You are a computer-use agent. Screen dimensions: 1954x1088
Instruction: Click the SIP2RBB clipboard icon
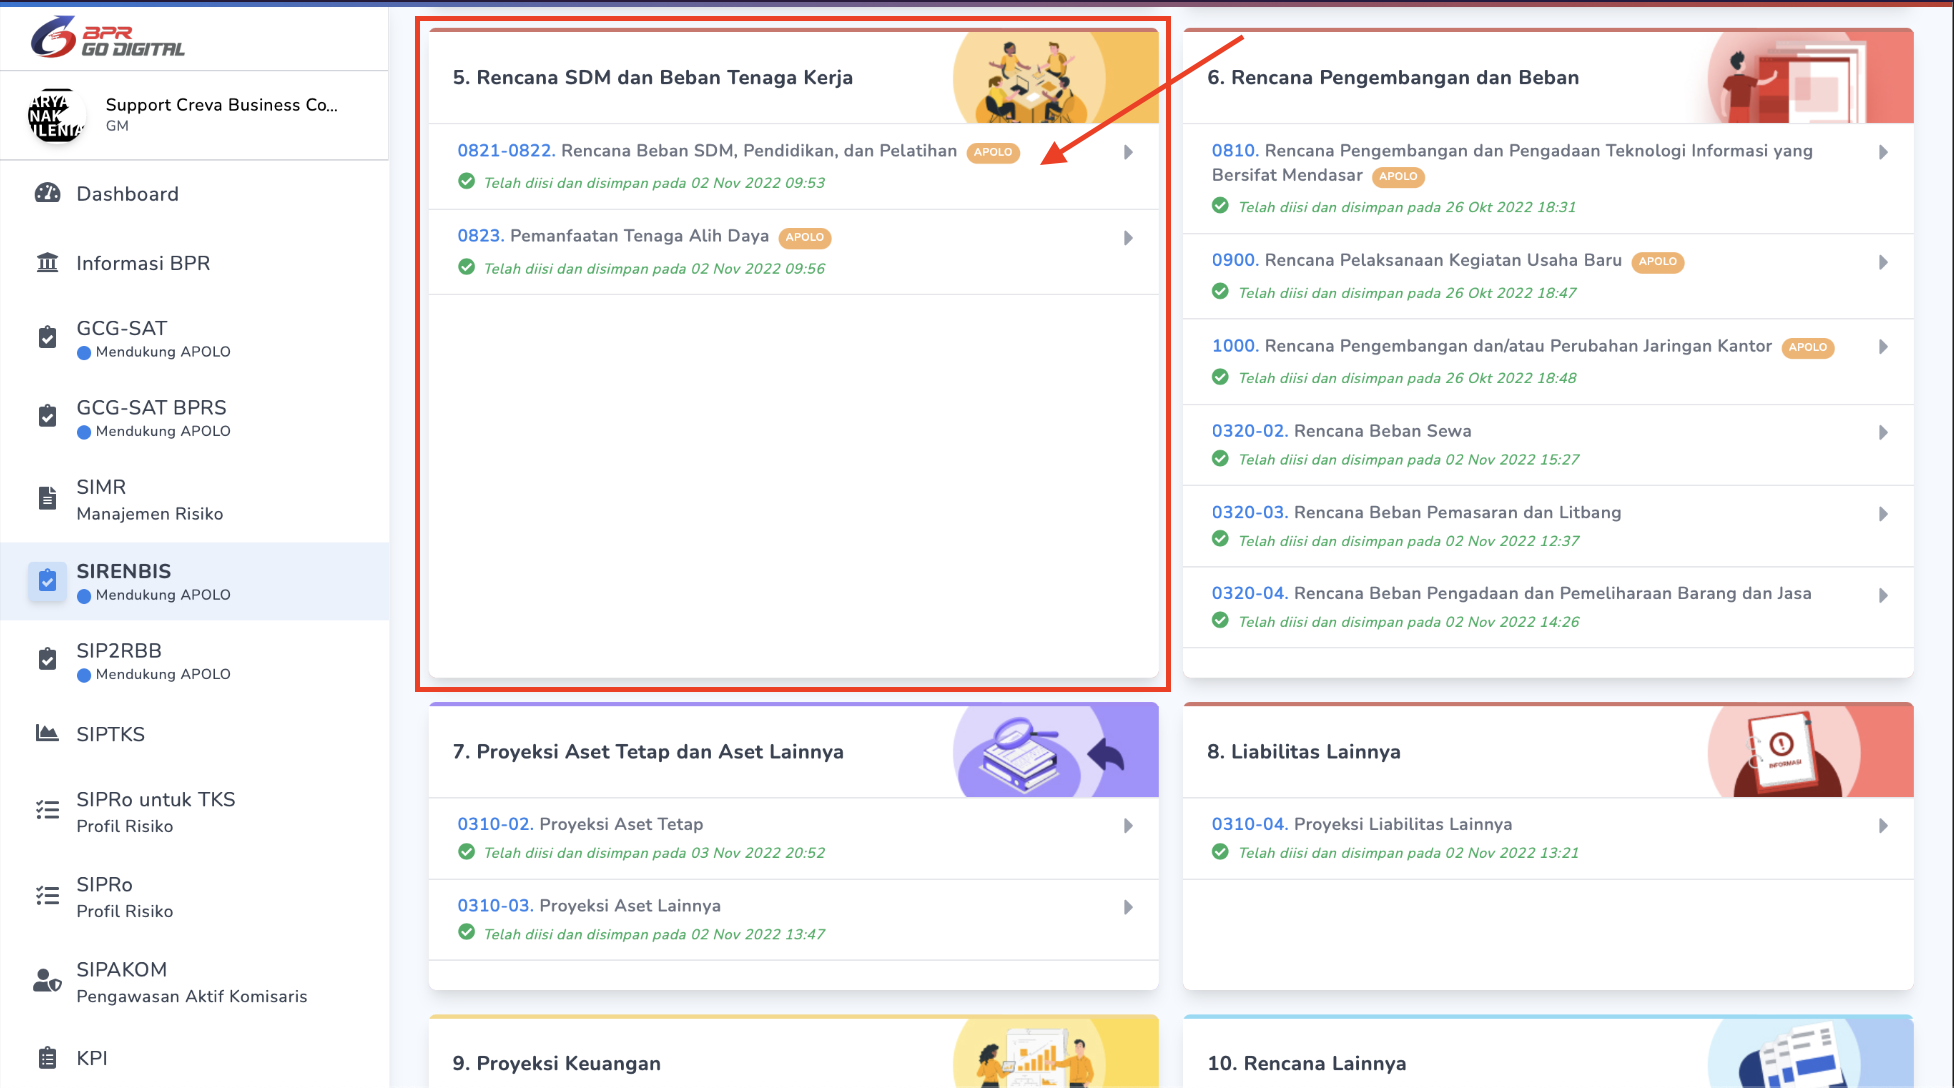pyautogui.click(x=47, y=659)
